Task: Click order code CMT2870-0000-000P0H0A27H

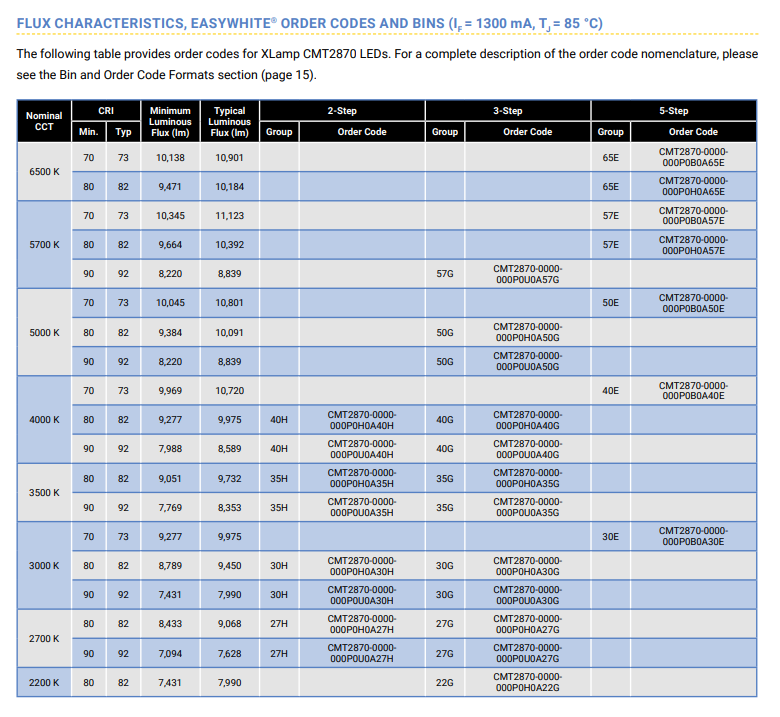Action: click(x=362, y=624)
